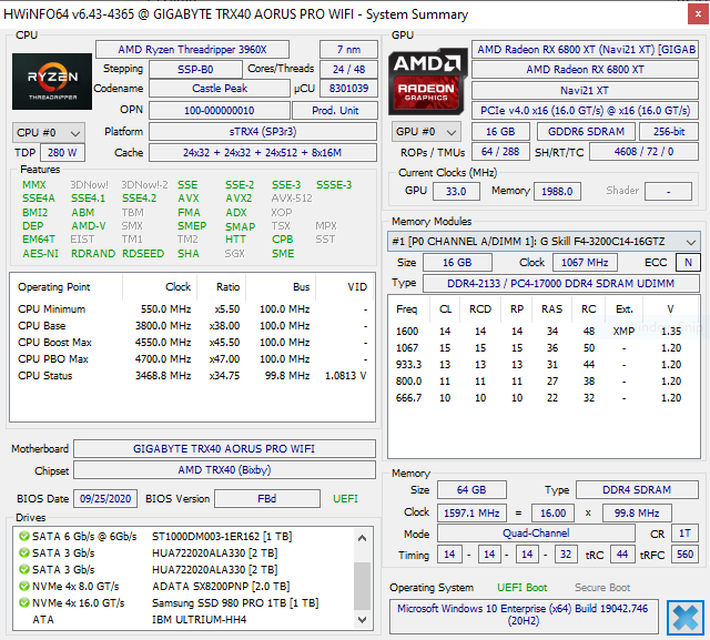Click the CPU Boost Max row

[x=192, y=342]
